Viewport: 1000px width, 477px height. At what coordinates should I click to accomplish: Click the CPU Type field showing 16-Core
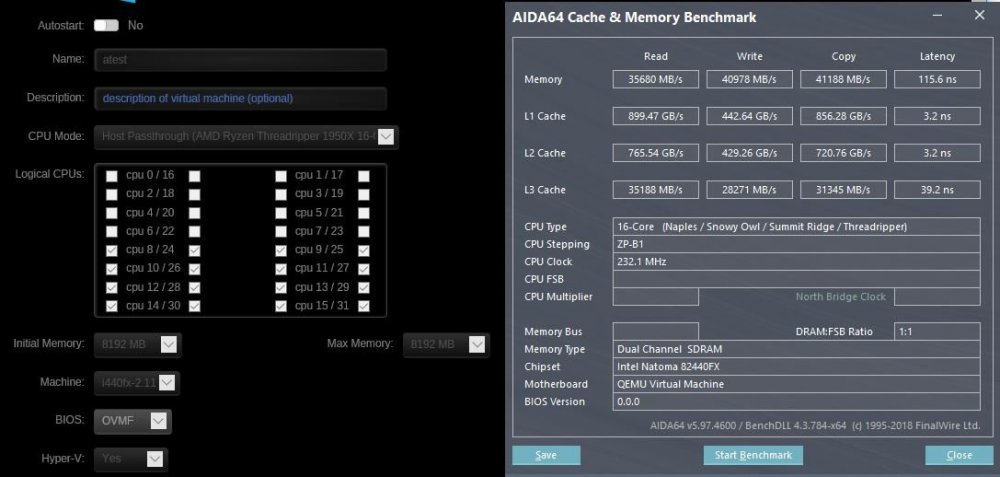(797, 226)
